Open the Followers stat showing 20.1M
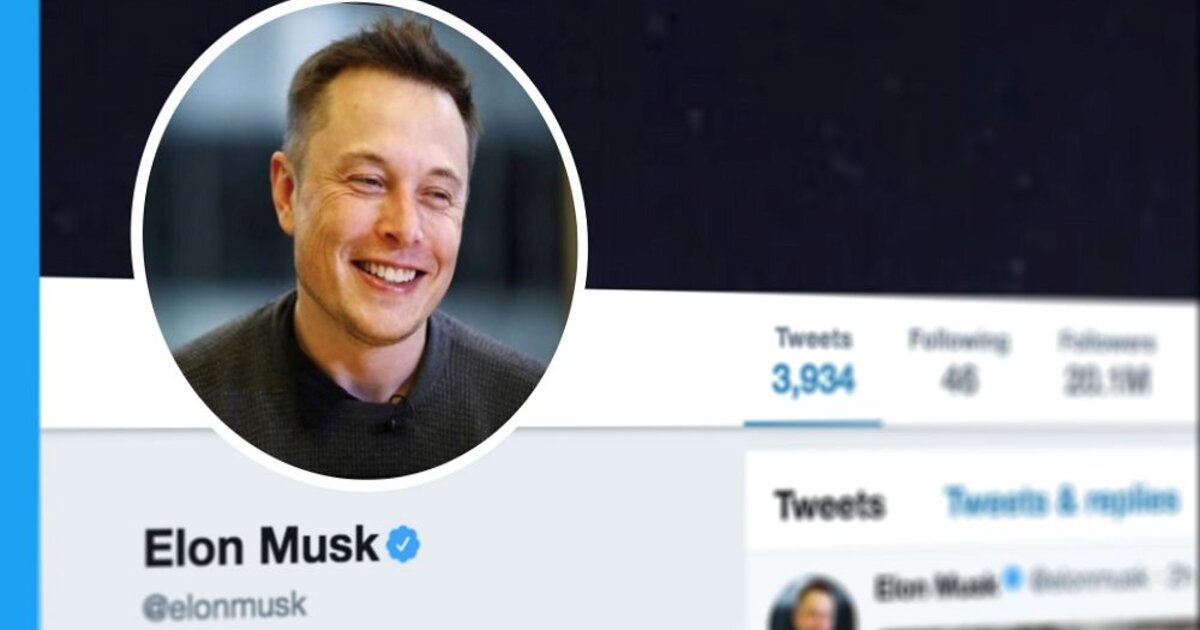Viewport: 1200px width, 630px height. tap(1107, 364)
